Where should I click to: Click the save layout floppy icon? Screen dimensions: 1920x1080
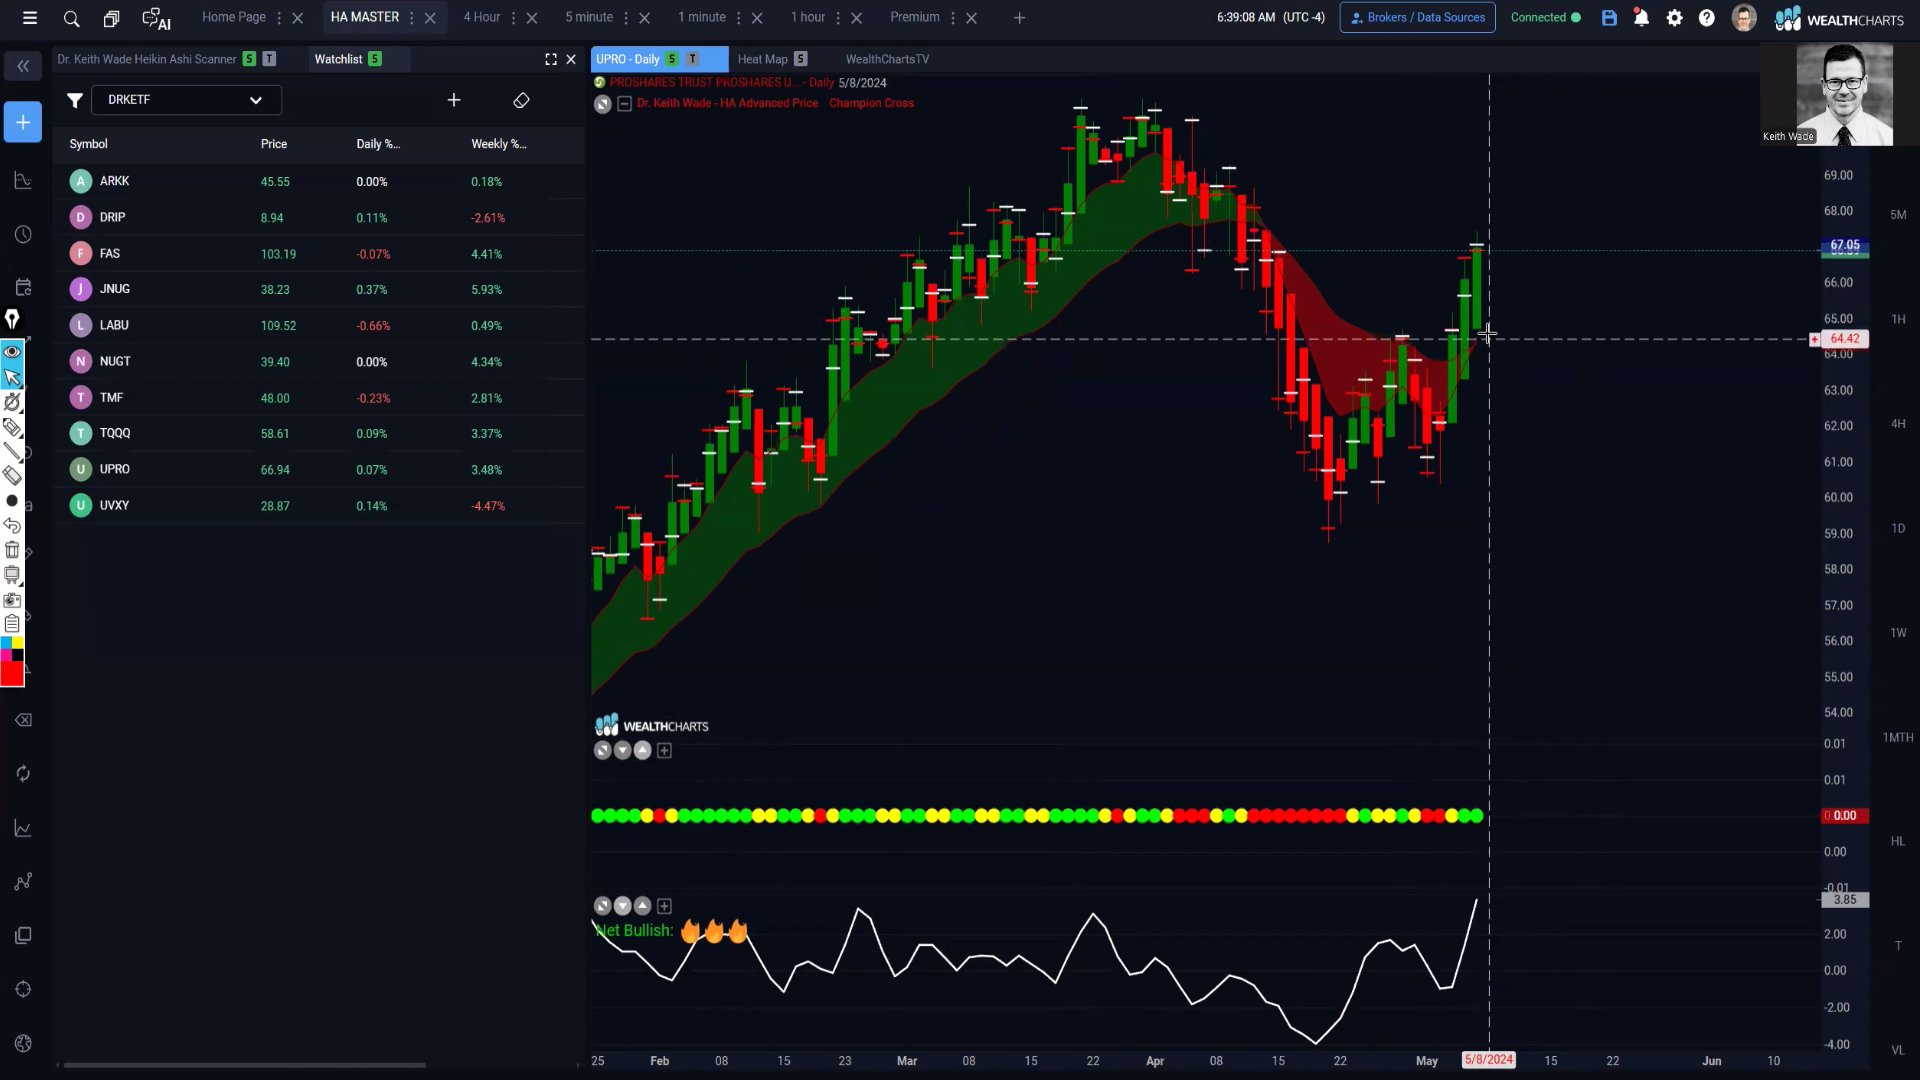point(1609,18)
